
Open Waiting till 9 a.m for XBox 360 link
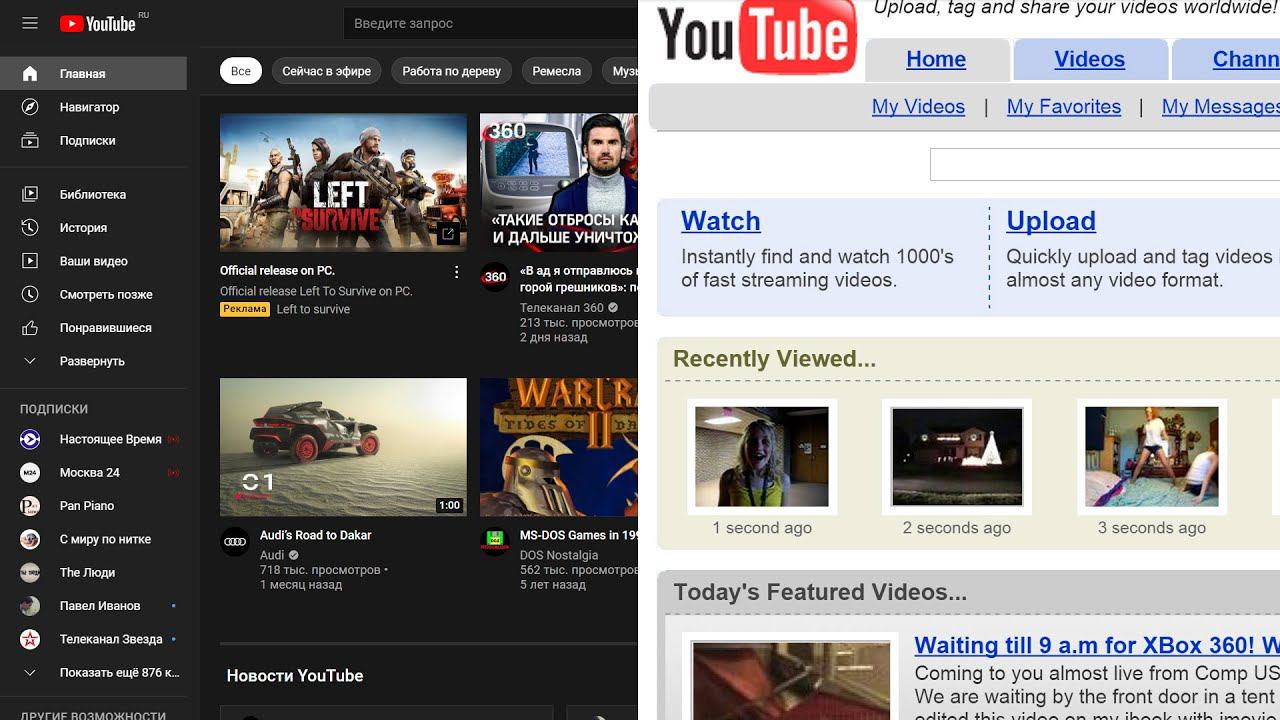coord(1097,645)
